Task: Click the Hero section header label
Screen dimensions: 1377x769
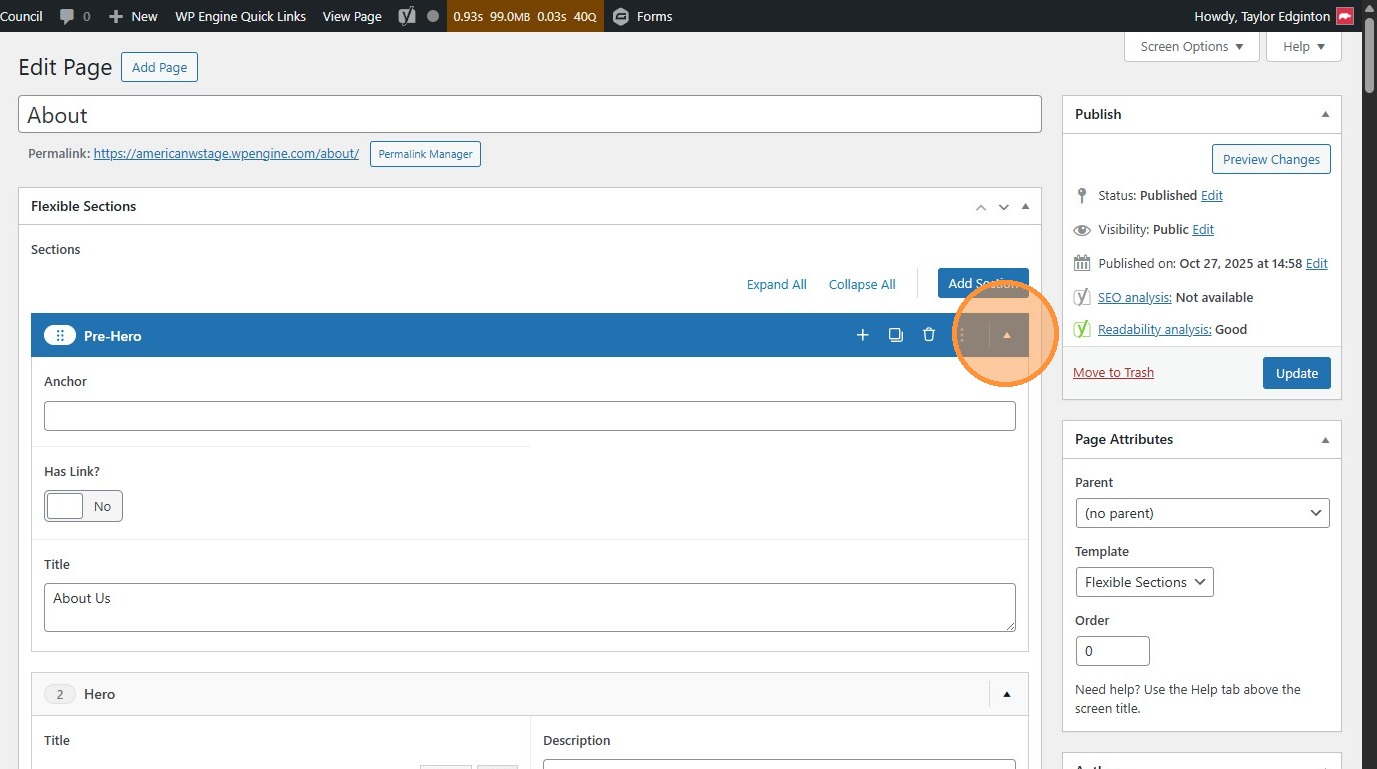Action: point(100,694)
